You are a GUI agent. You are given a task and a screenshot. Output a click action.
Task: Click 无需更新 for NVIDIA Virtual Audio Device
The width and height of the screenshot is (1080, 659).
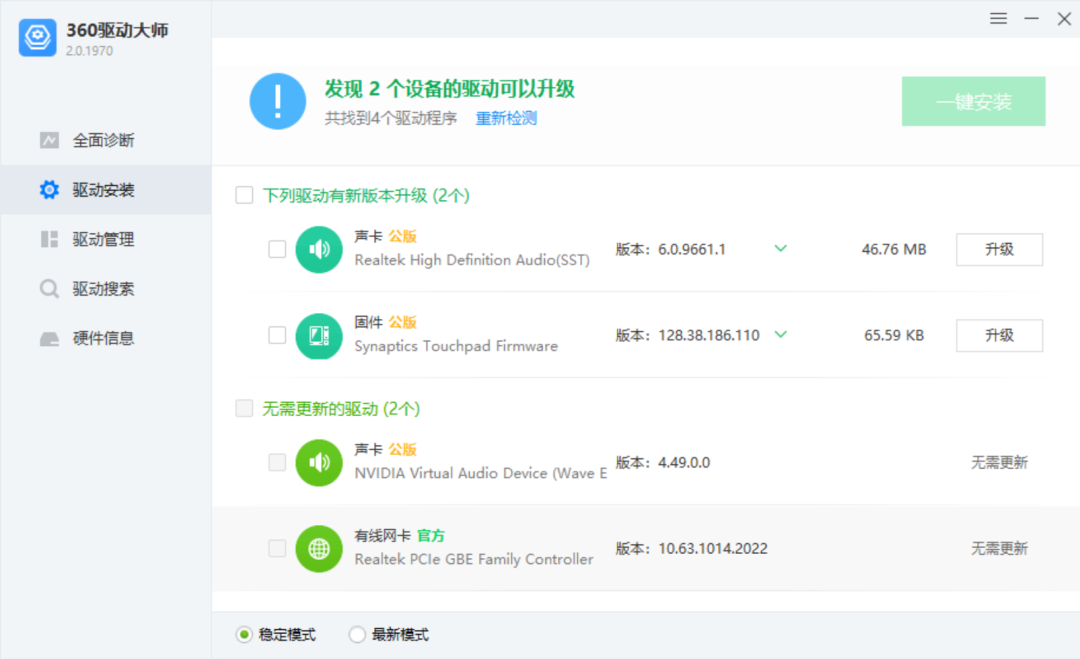pyautogui.click(x=999, y=463)
